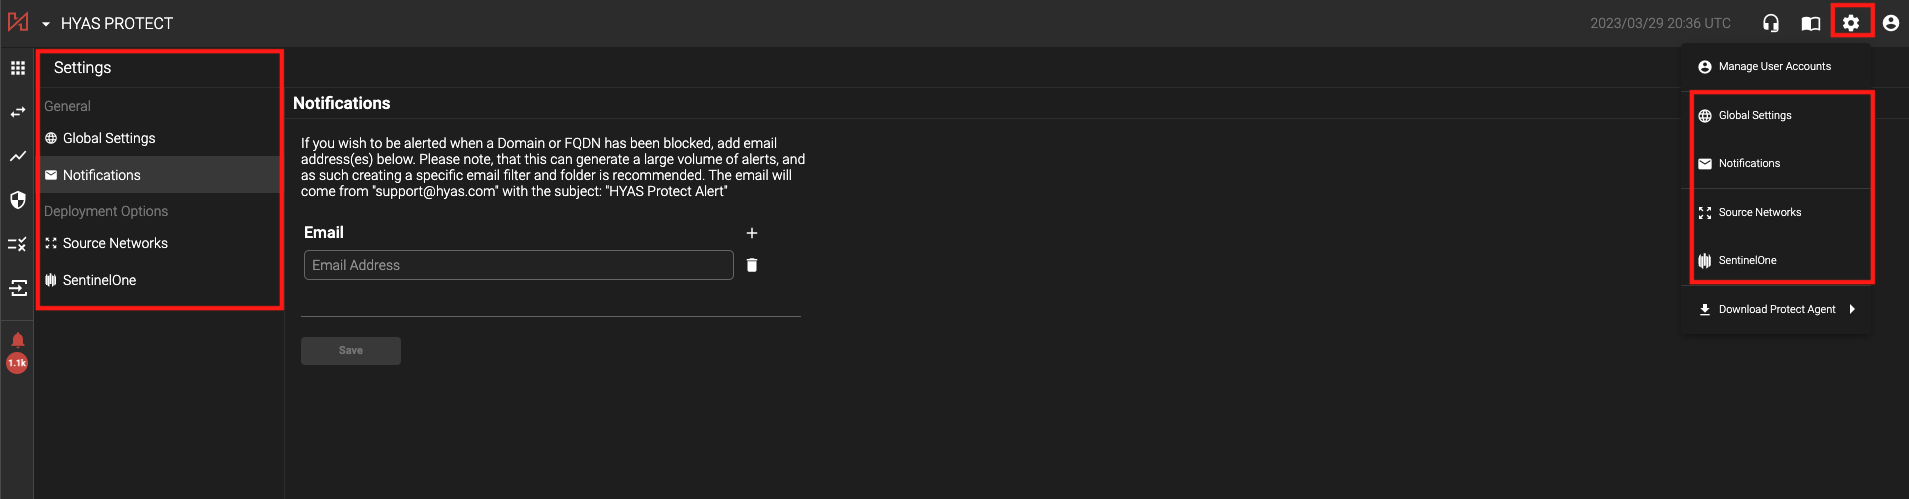Open Global Settings in the Settings sidebar
Viewport: 1909px width, 499px height.
tap(109, 138)
